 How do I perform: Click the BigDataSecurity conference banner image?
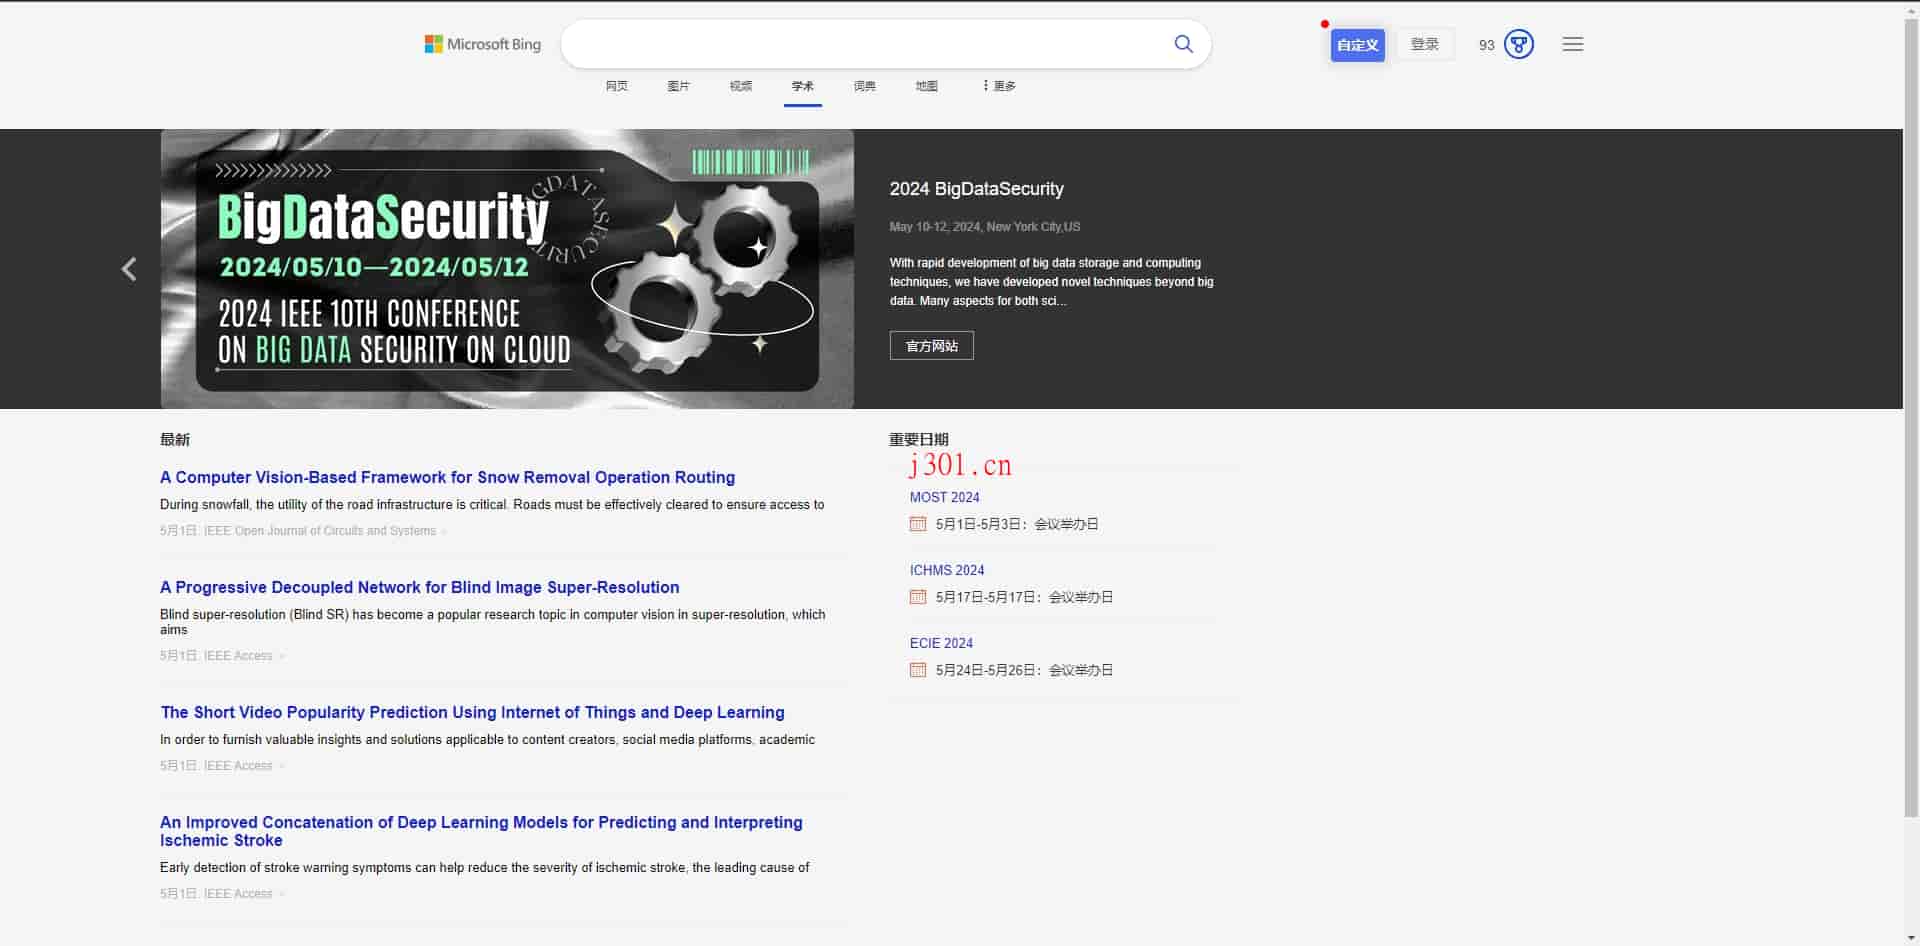pyautogui.click(x=507, y=269)
